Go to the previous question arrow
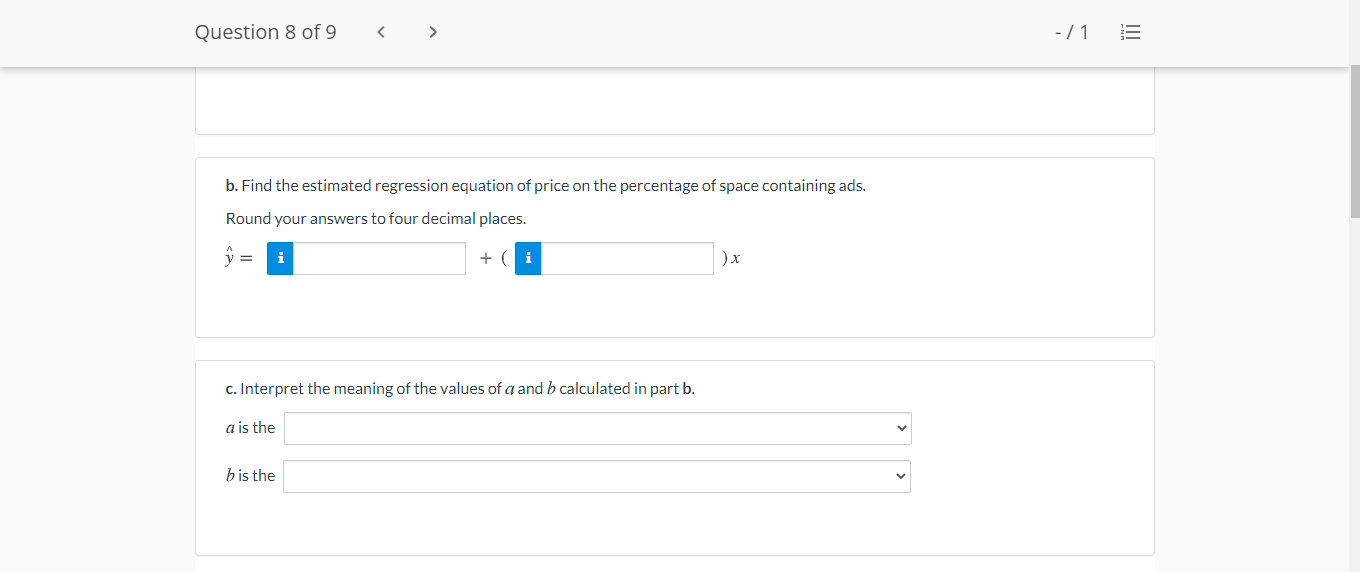This screenshot has height=572, width=1360. (x=381, y=32)
